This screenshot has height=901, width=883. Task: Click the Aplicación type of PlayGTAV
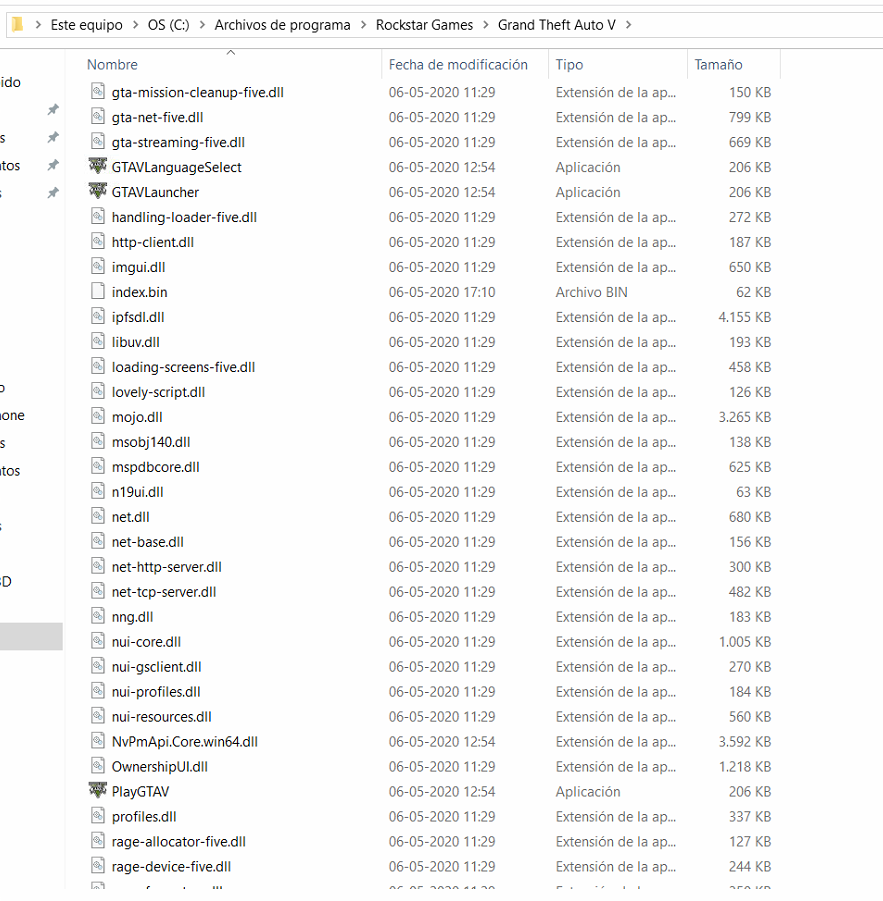point(588,792)
